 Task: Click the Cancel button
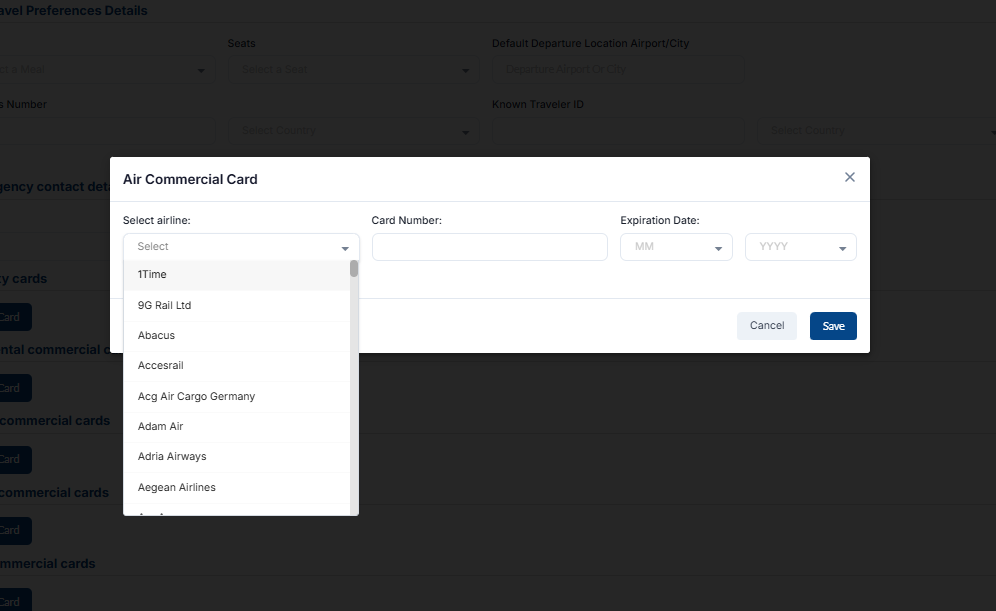[767, 326]
